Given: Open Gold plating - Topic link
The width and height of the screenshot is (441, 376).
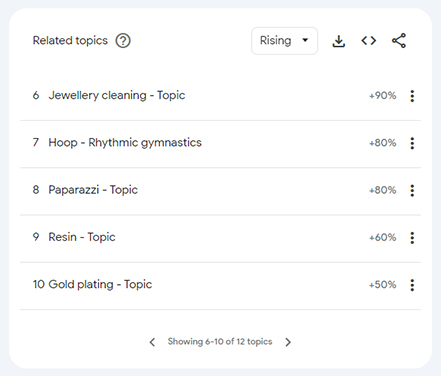Looking at the screenshot, I should pos(100,285).
